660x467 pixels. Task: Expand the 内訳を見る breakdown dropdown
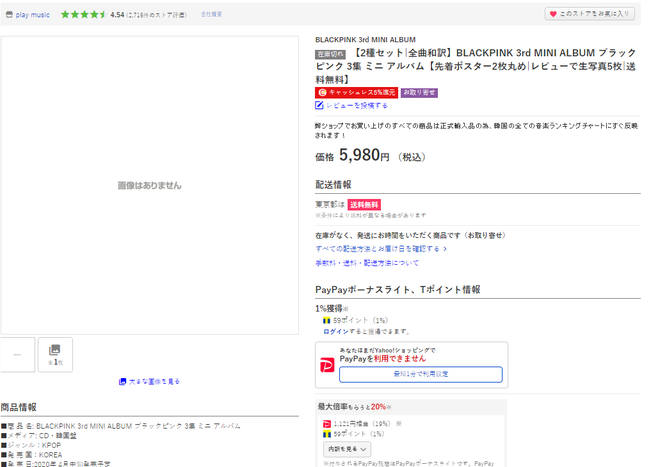[347, 449]
